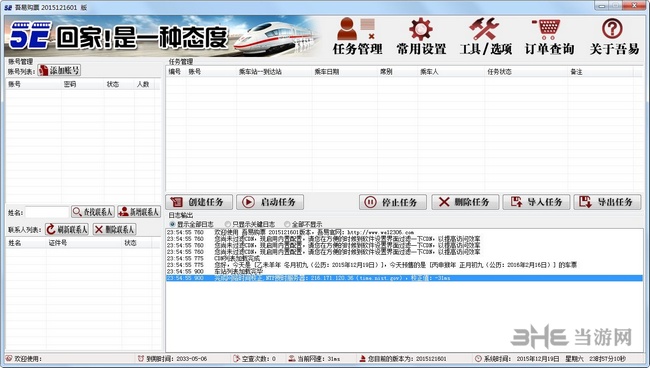Image resolution: width=650 pixels, height=368 pixels.
Task: Open 订单查询 order query cart
Action: (549, 36)
